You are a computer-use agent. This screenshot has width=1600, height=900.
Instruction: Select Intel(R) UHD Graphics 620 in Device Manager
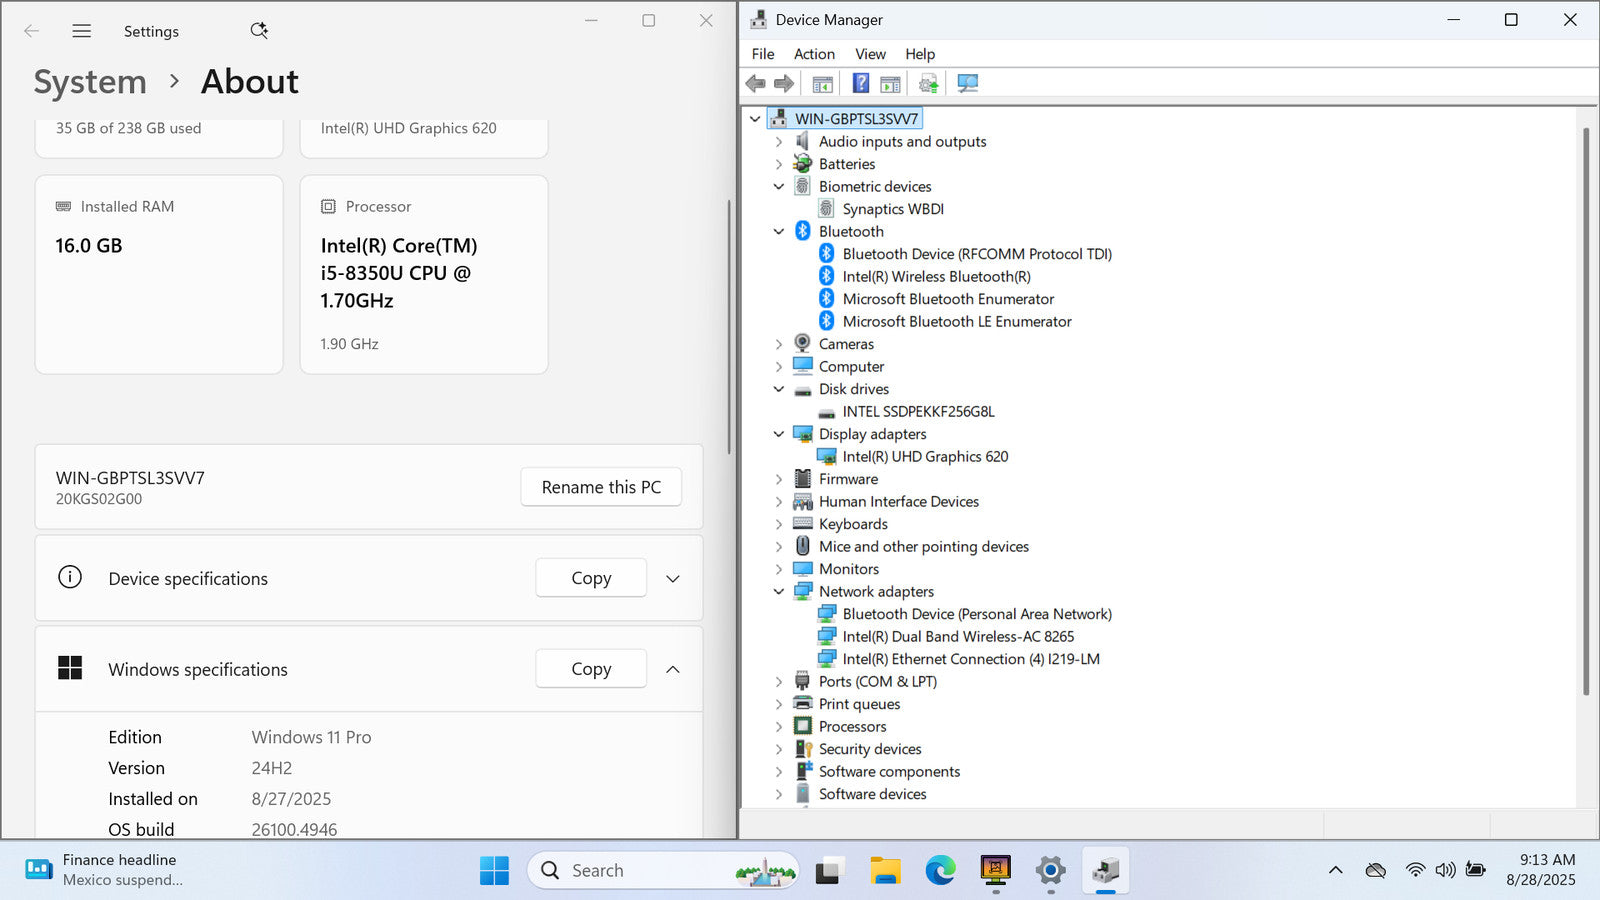tap(925, 456)
